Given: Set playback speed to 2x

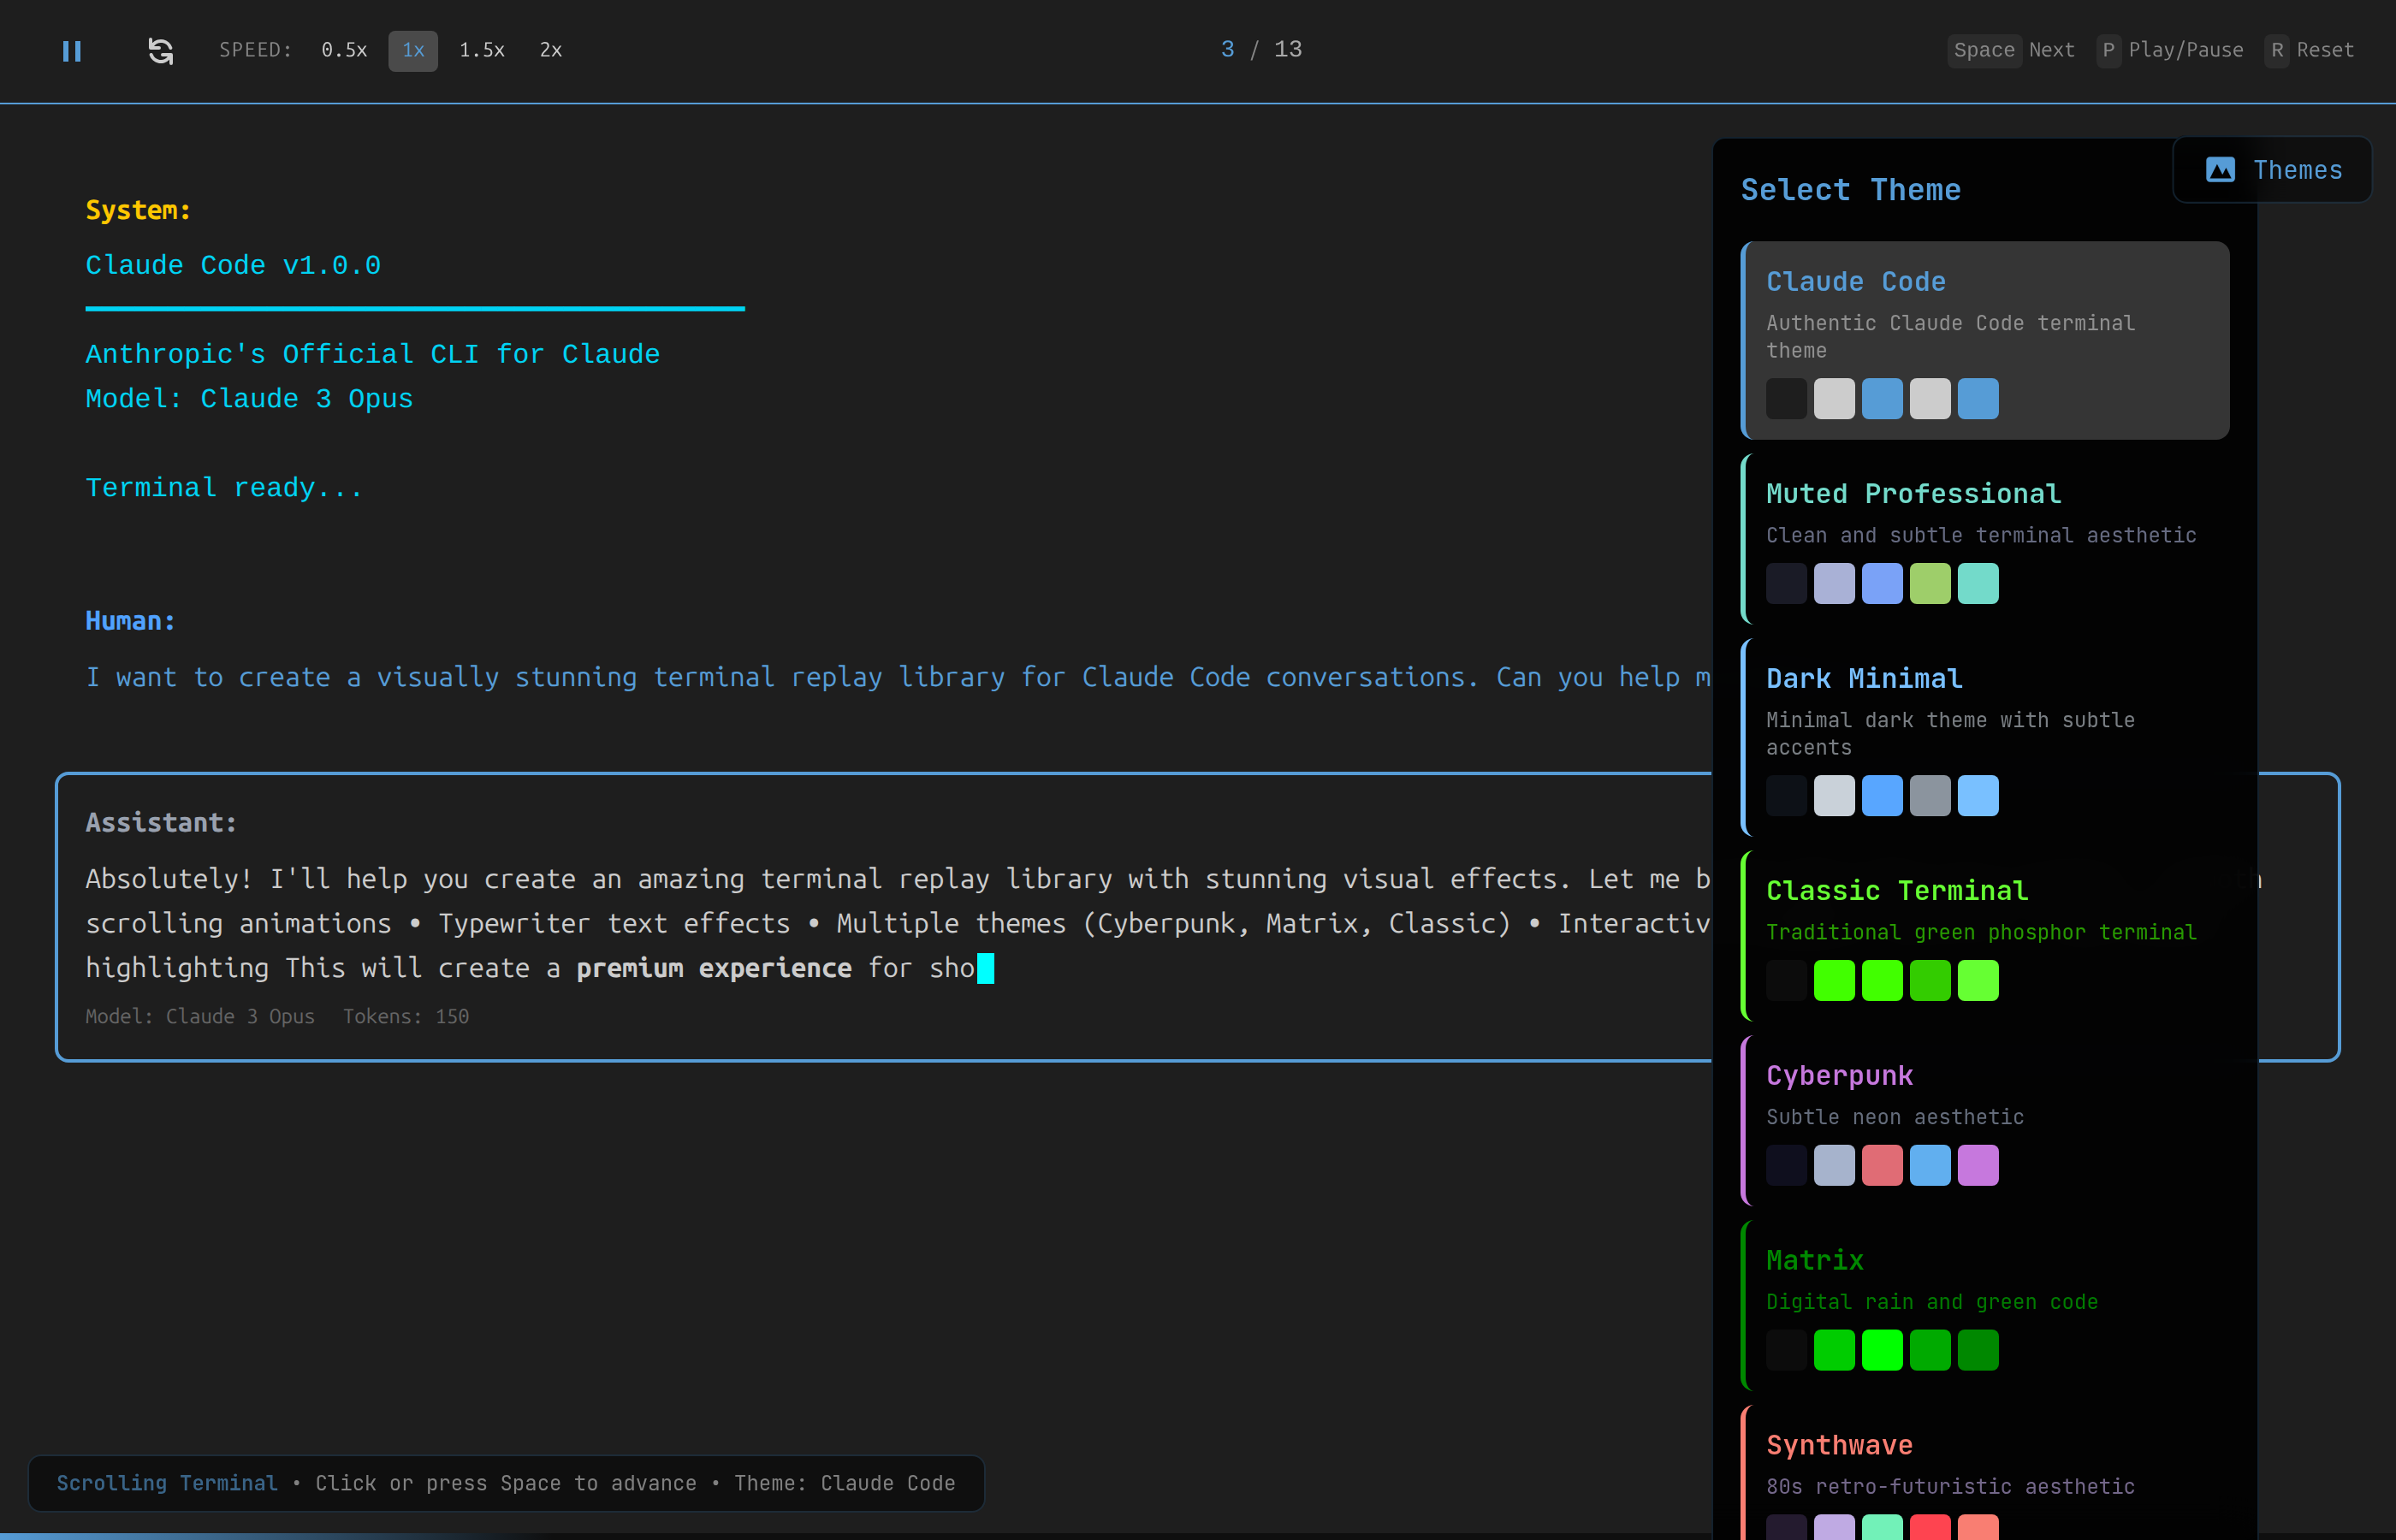Looking at the screenshot, I should coord(551,50).
